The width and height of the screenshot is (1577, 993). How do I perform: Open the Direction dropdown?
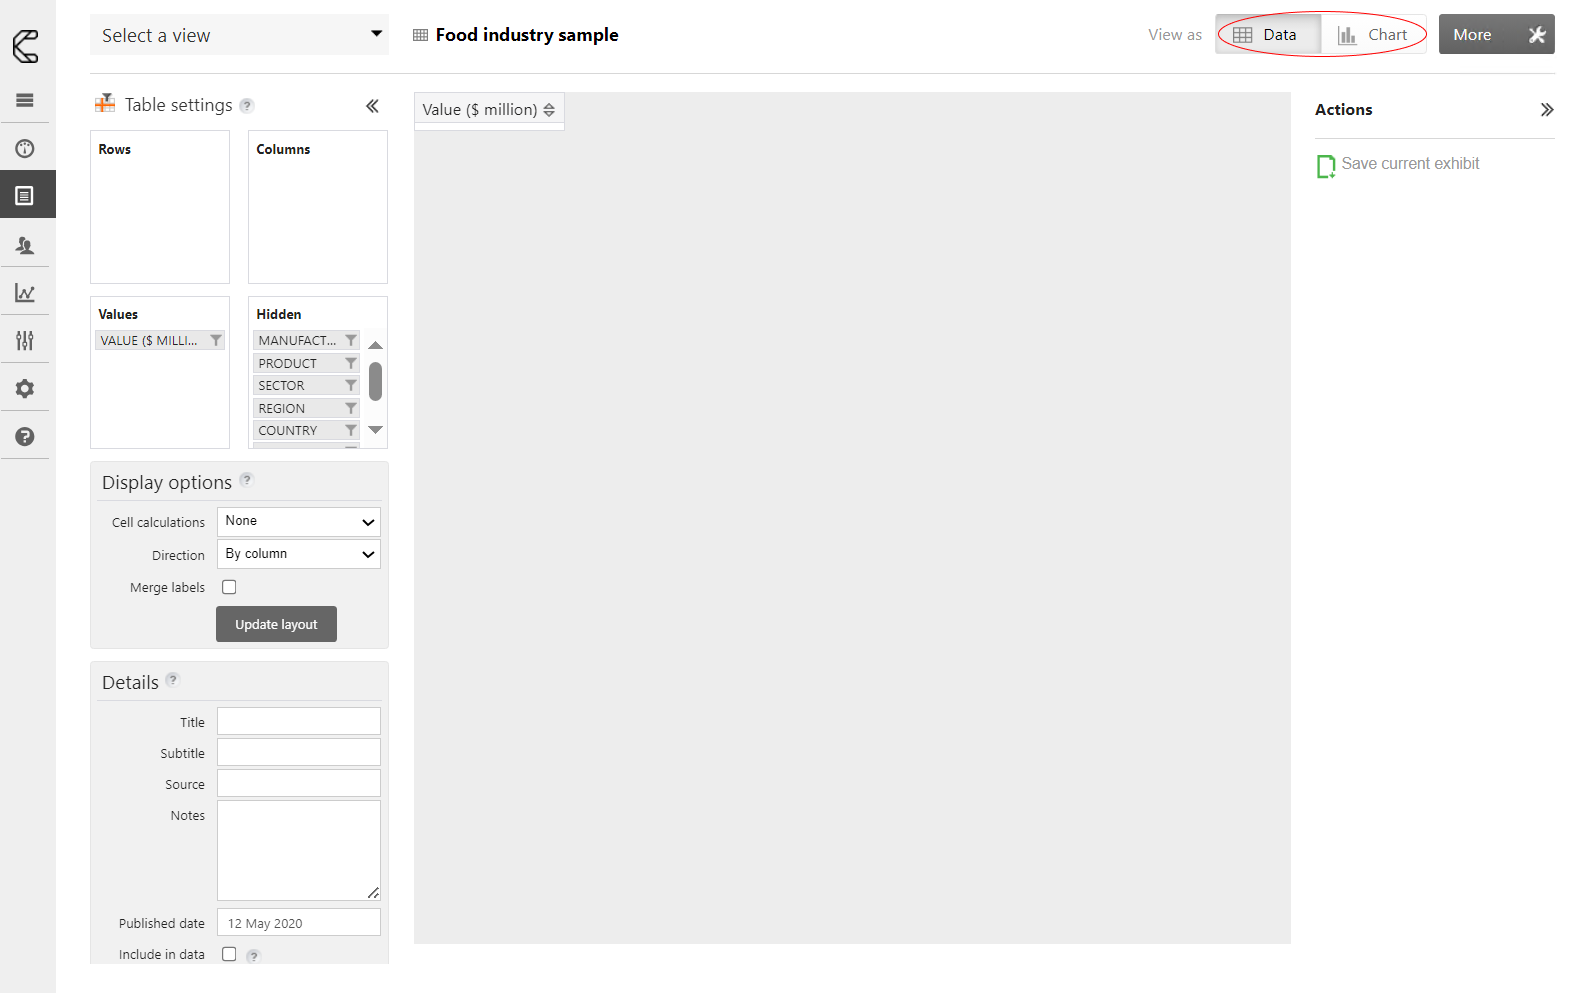coord(298,554)
